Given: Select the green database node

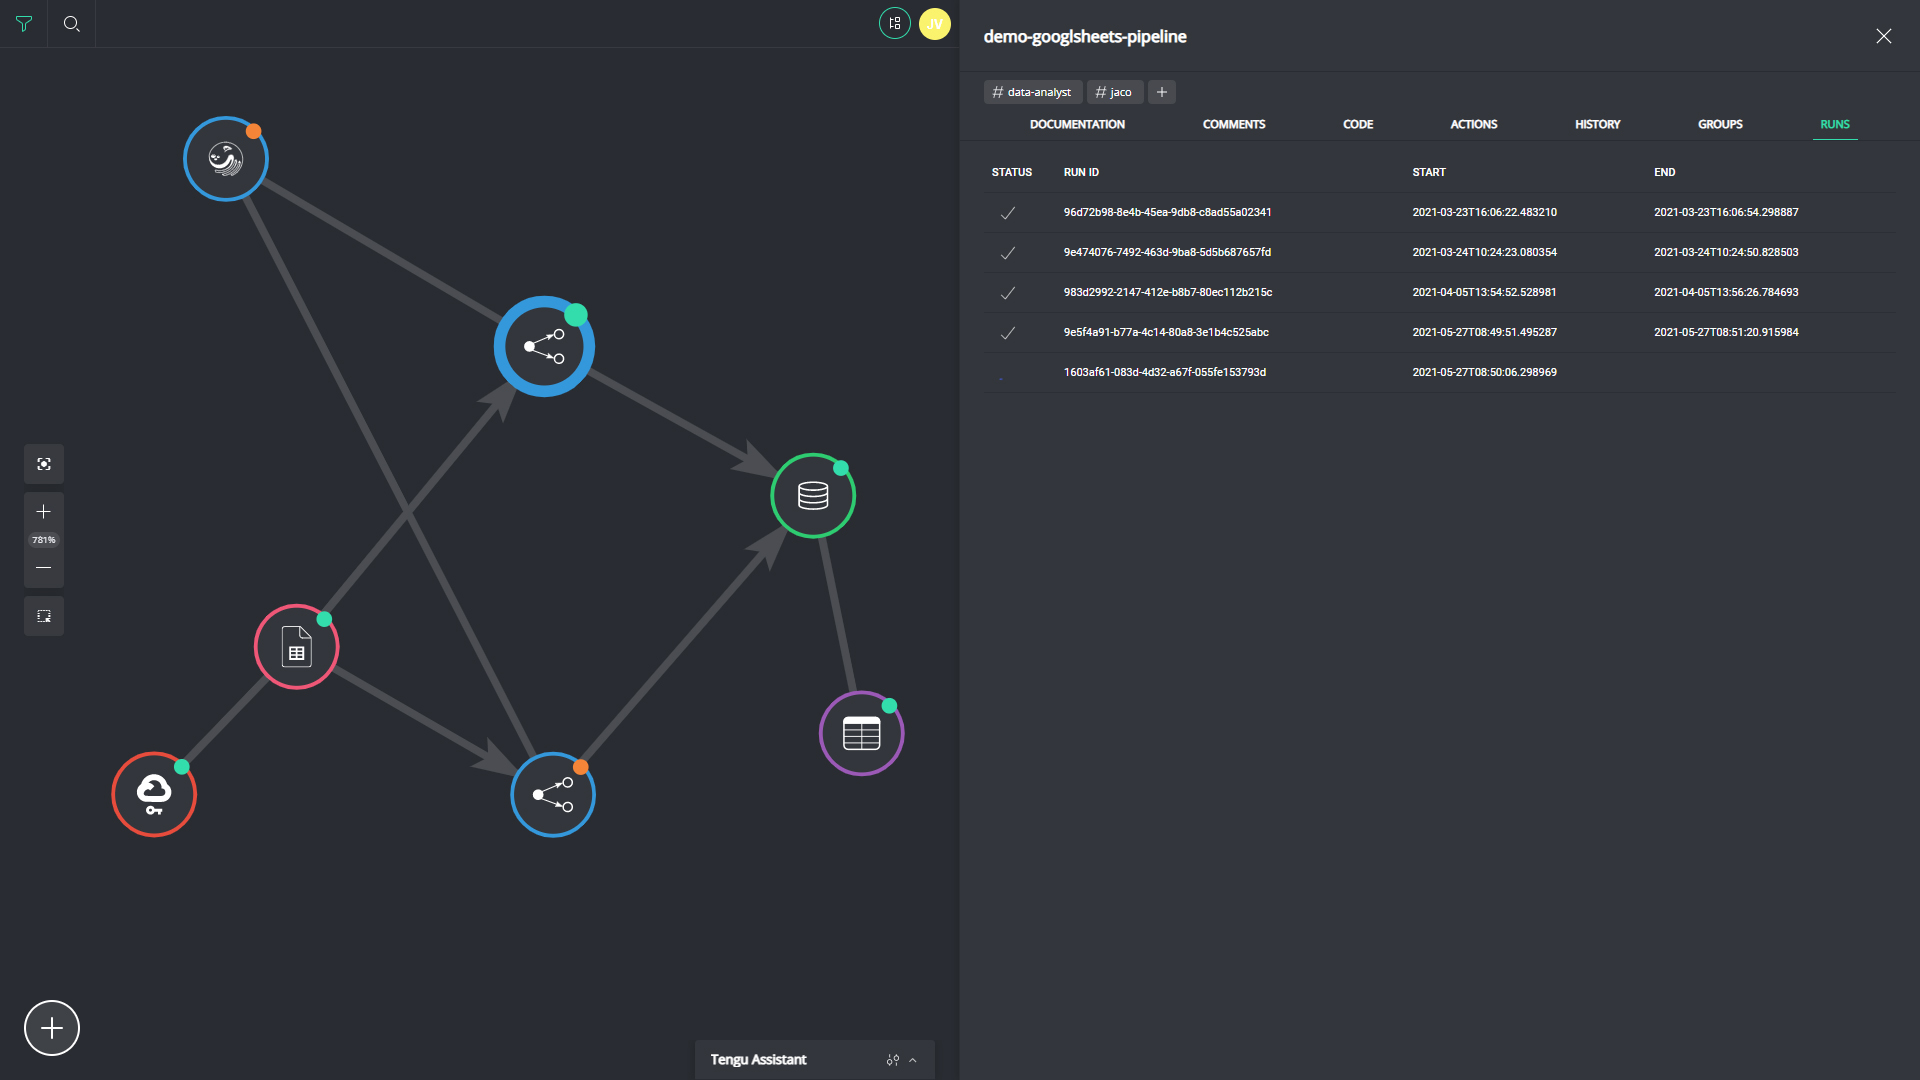Looking at the screenshot, I should pyautogui.click(x=813, y=496).
